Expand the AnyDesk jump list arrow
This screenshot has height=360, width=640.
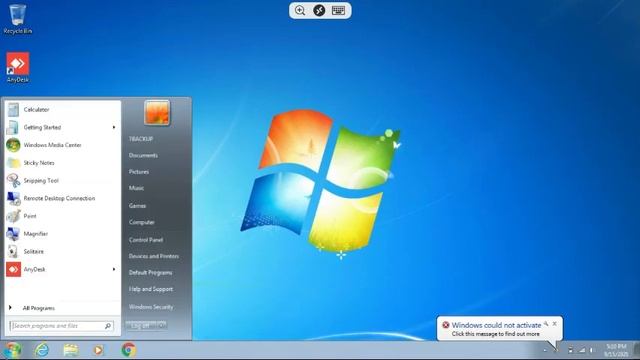114,269
